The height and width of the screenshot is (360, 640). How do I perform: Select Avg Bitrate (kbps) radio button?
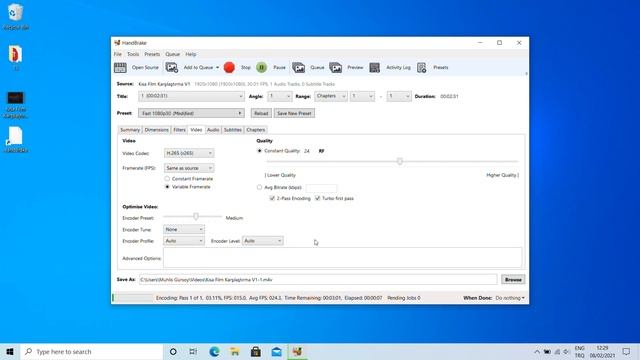coord(259,187)
